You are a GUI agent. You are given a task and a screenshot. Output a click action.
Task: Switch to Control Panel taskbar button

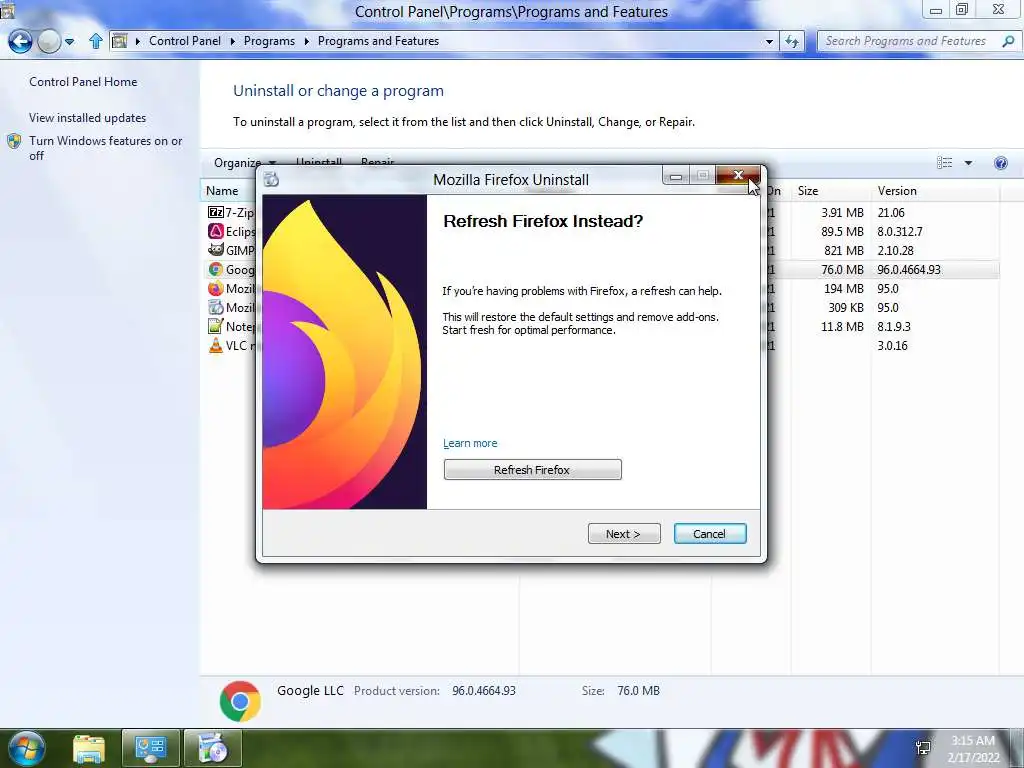pos(150,749)
